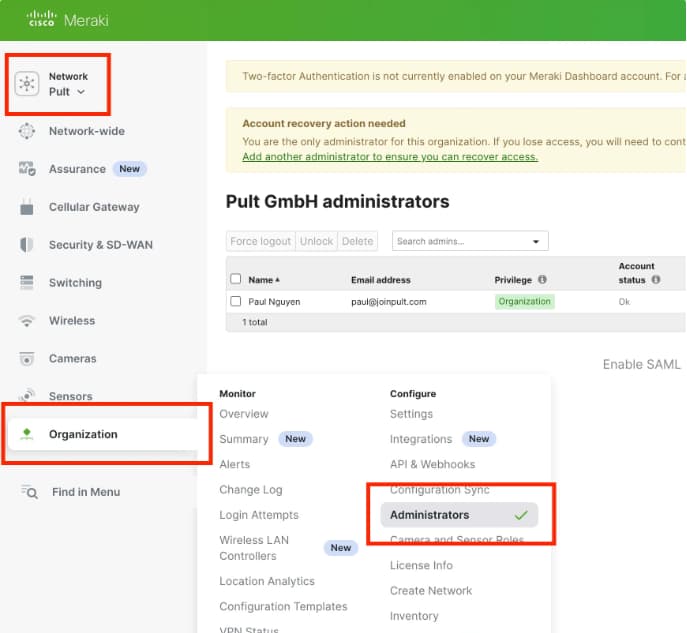Open Configuration Sync
Screen dimensions: 687x633
click(x=440, y=490)
